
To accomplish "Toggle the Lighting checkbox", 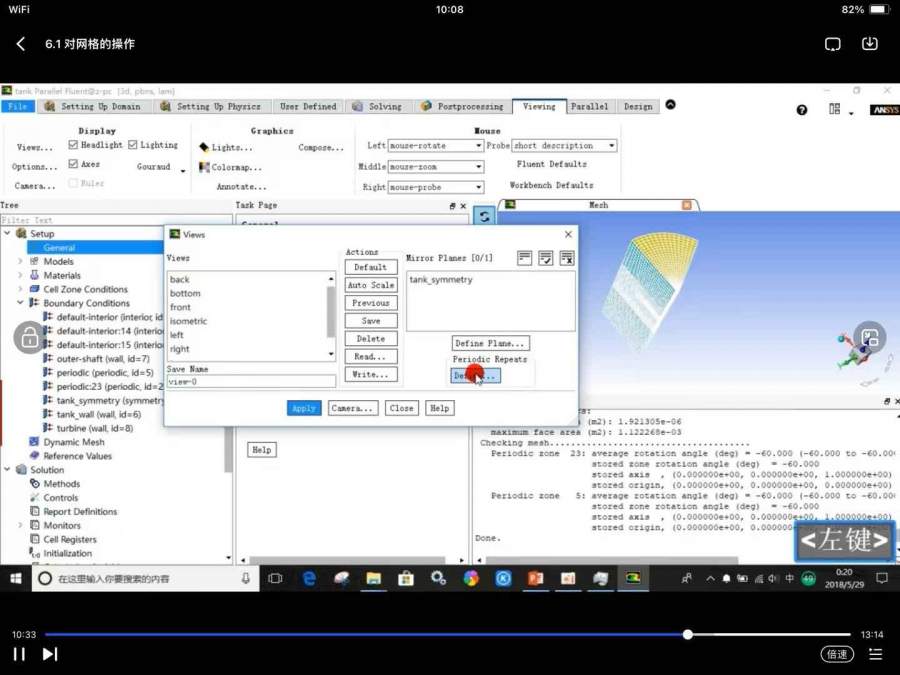I will pos(132,145).
